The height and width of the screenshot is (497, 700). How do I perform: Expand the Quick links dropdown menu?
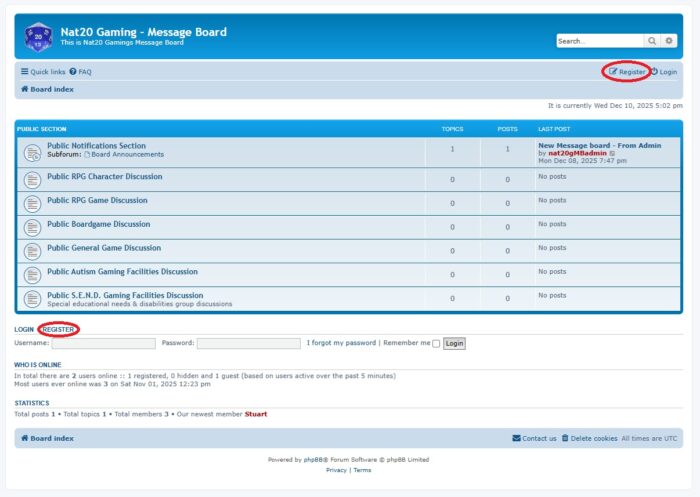42,72
